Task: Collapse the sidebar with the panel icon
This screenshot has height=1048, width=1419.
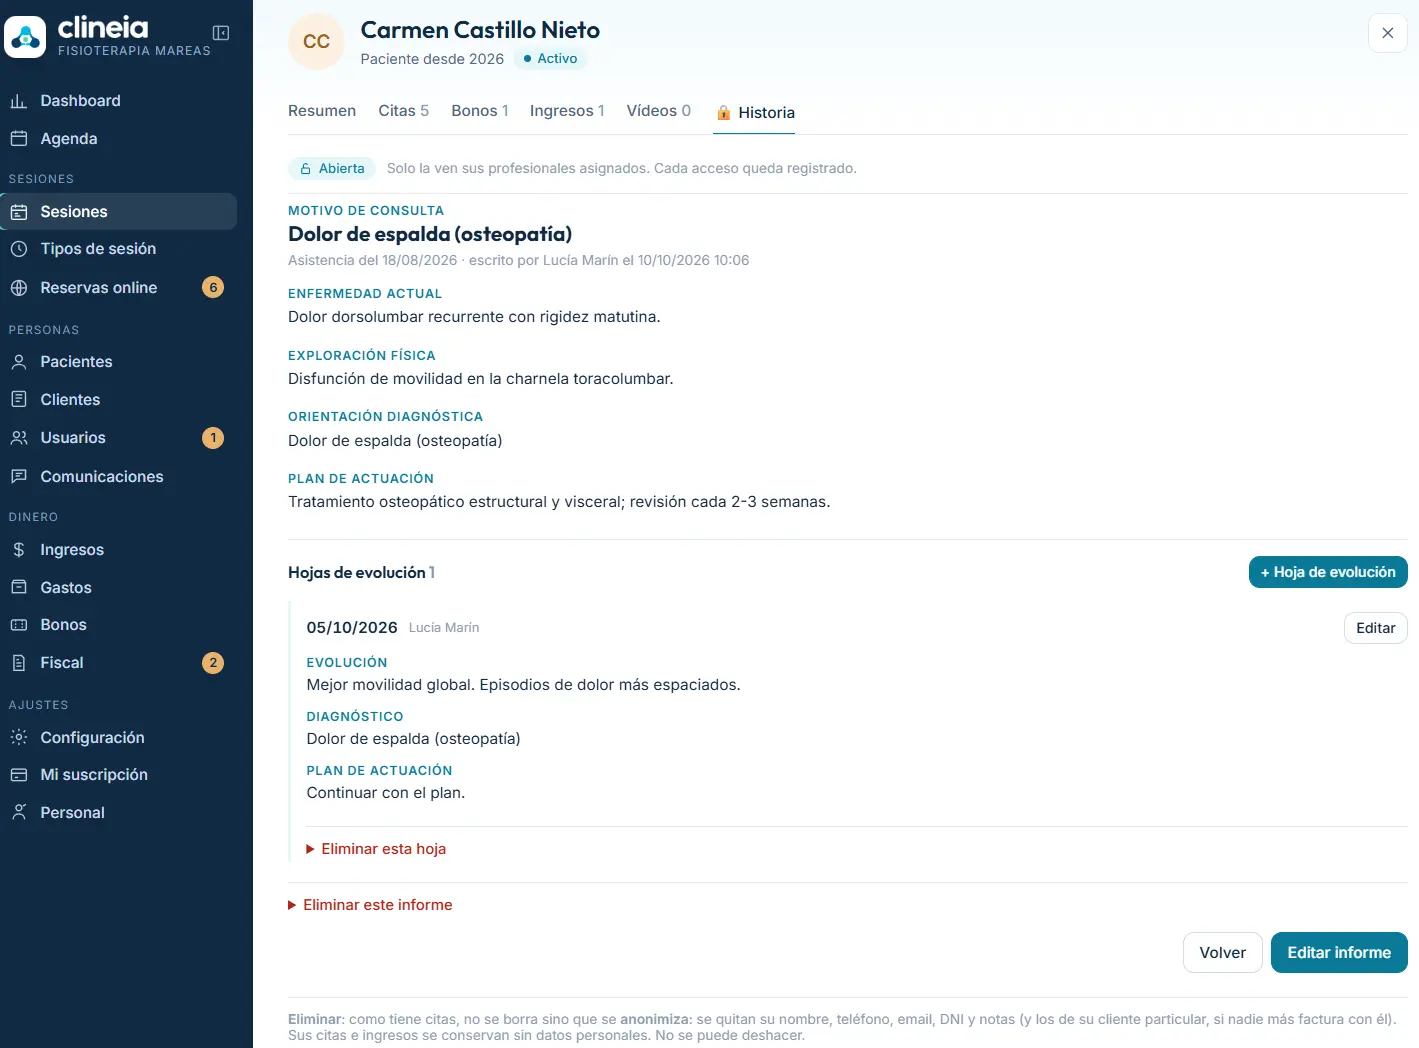Action: pos(221,33)
